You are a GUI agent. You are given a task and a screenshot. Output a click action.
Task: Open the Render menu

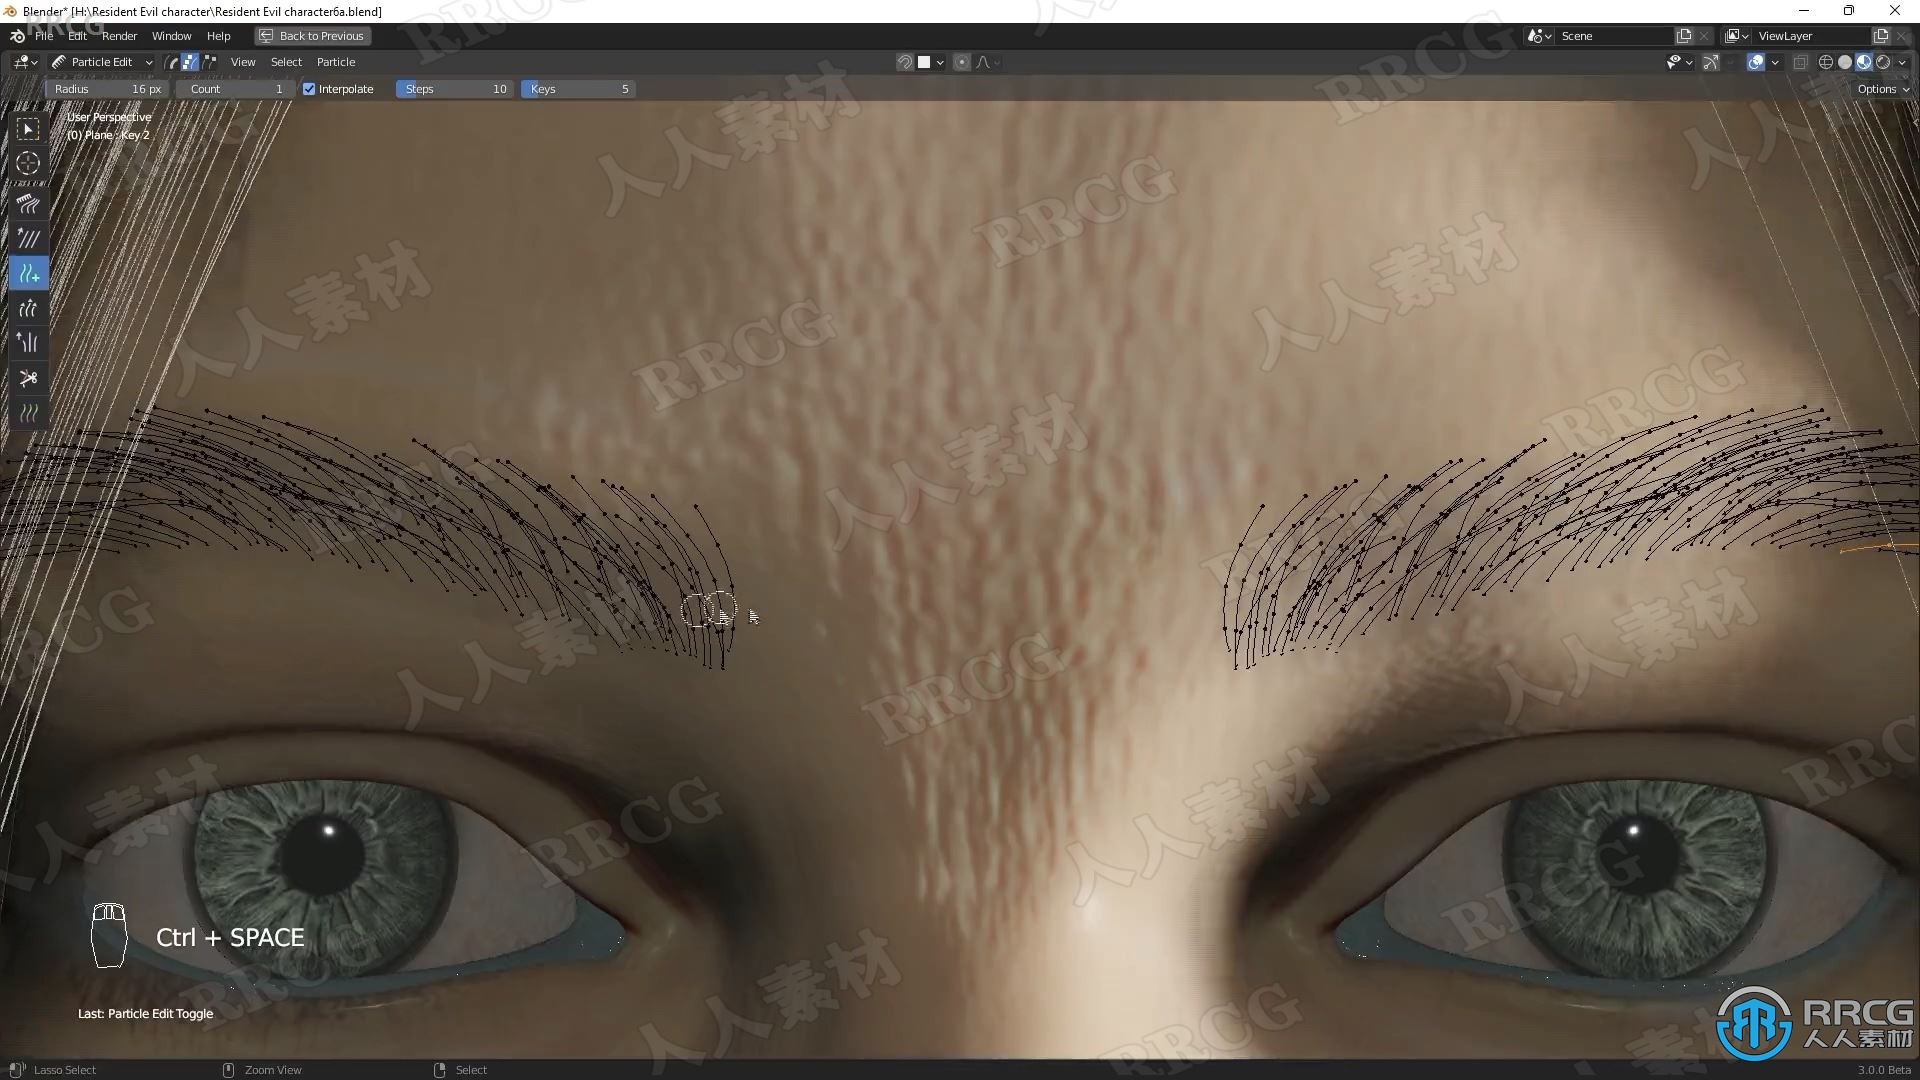(x=120, y=36)
